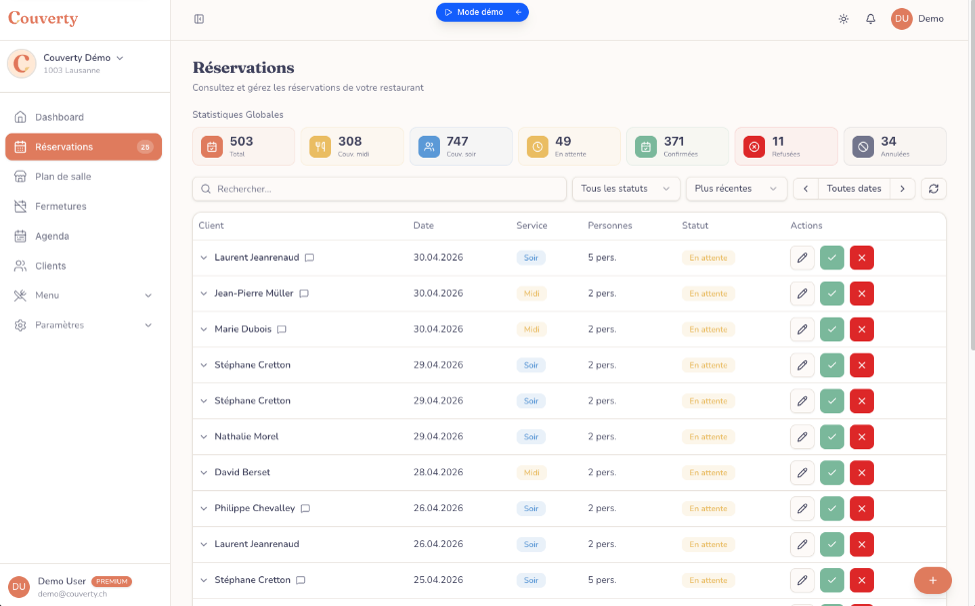The image size is (975, 606).
Task: Open the Couverty Démo restaurant switcher
Action: click(83, 63)
